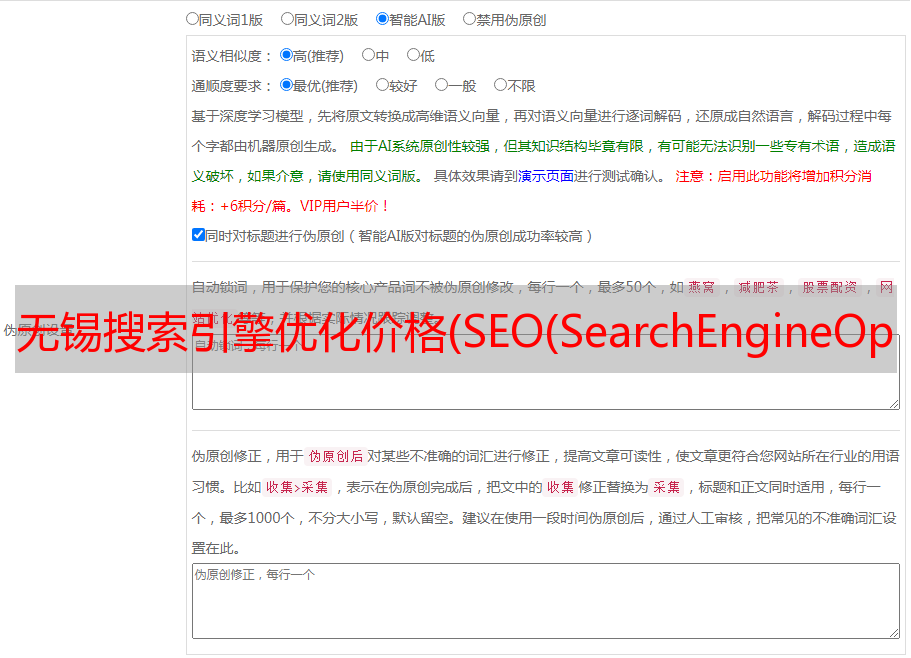Click the 燕窝 example tag
This screenshot has height=658, width=911.
(701, 287)
